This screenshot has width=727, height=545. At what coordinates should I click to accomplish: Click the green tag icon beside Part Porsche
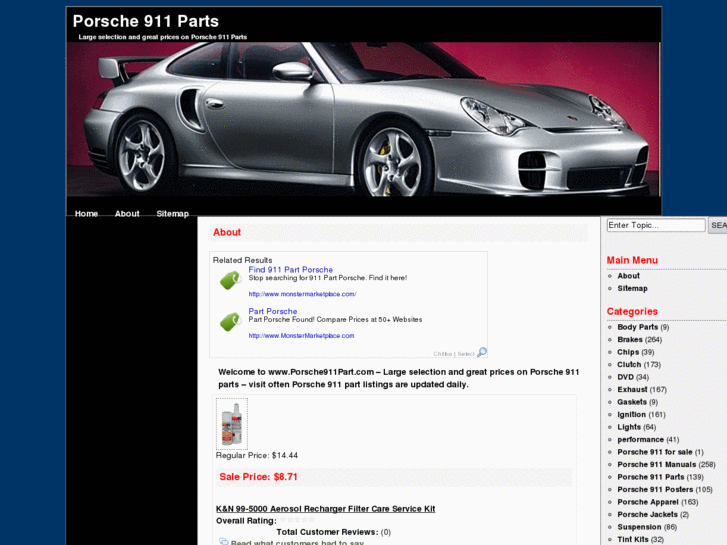point(230,321)
